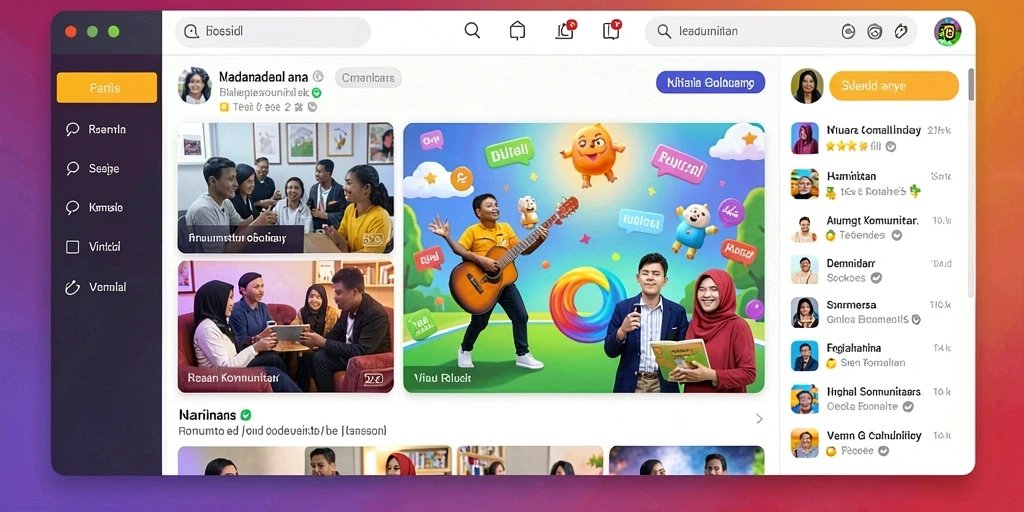Click the avatar left of 'Slerdd anye' button

(807, 86)
